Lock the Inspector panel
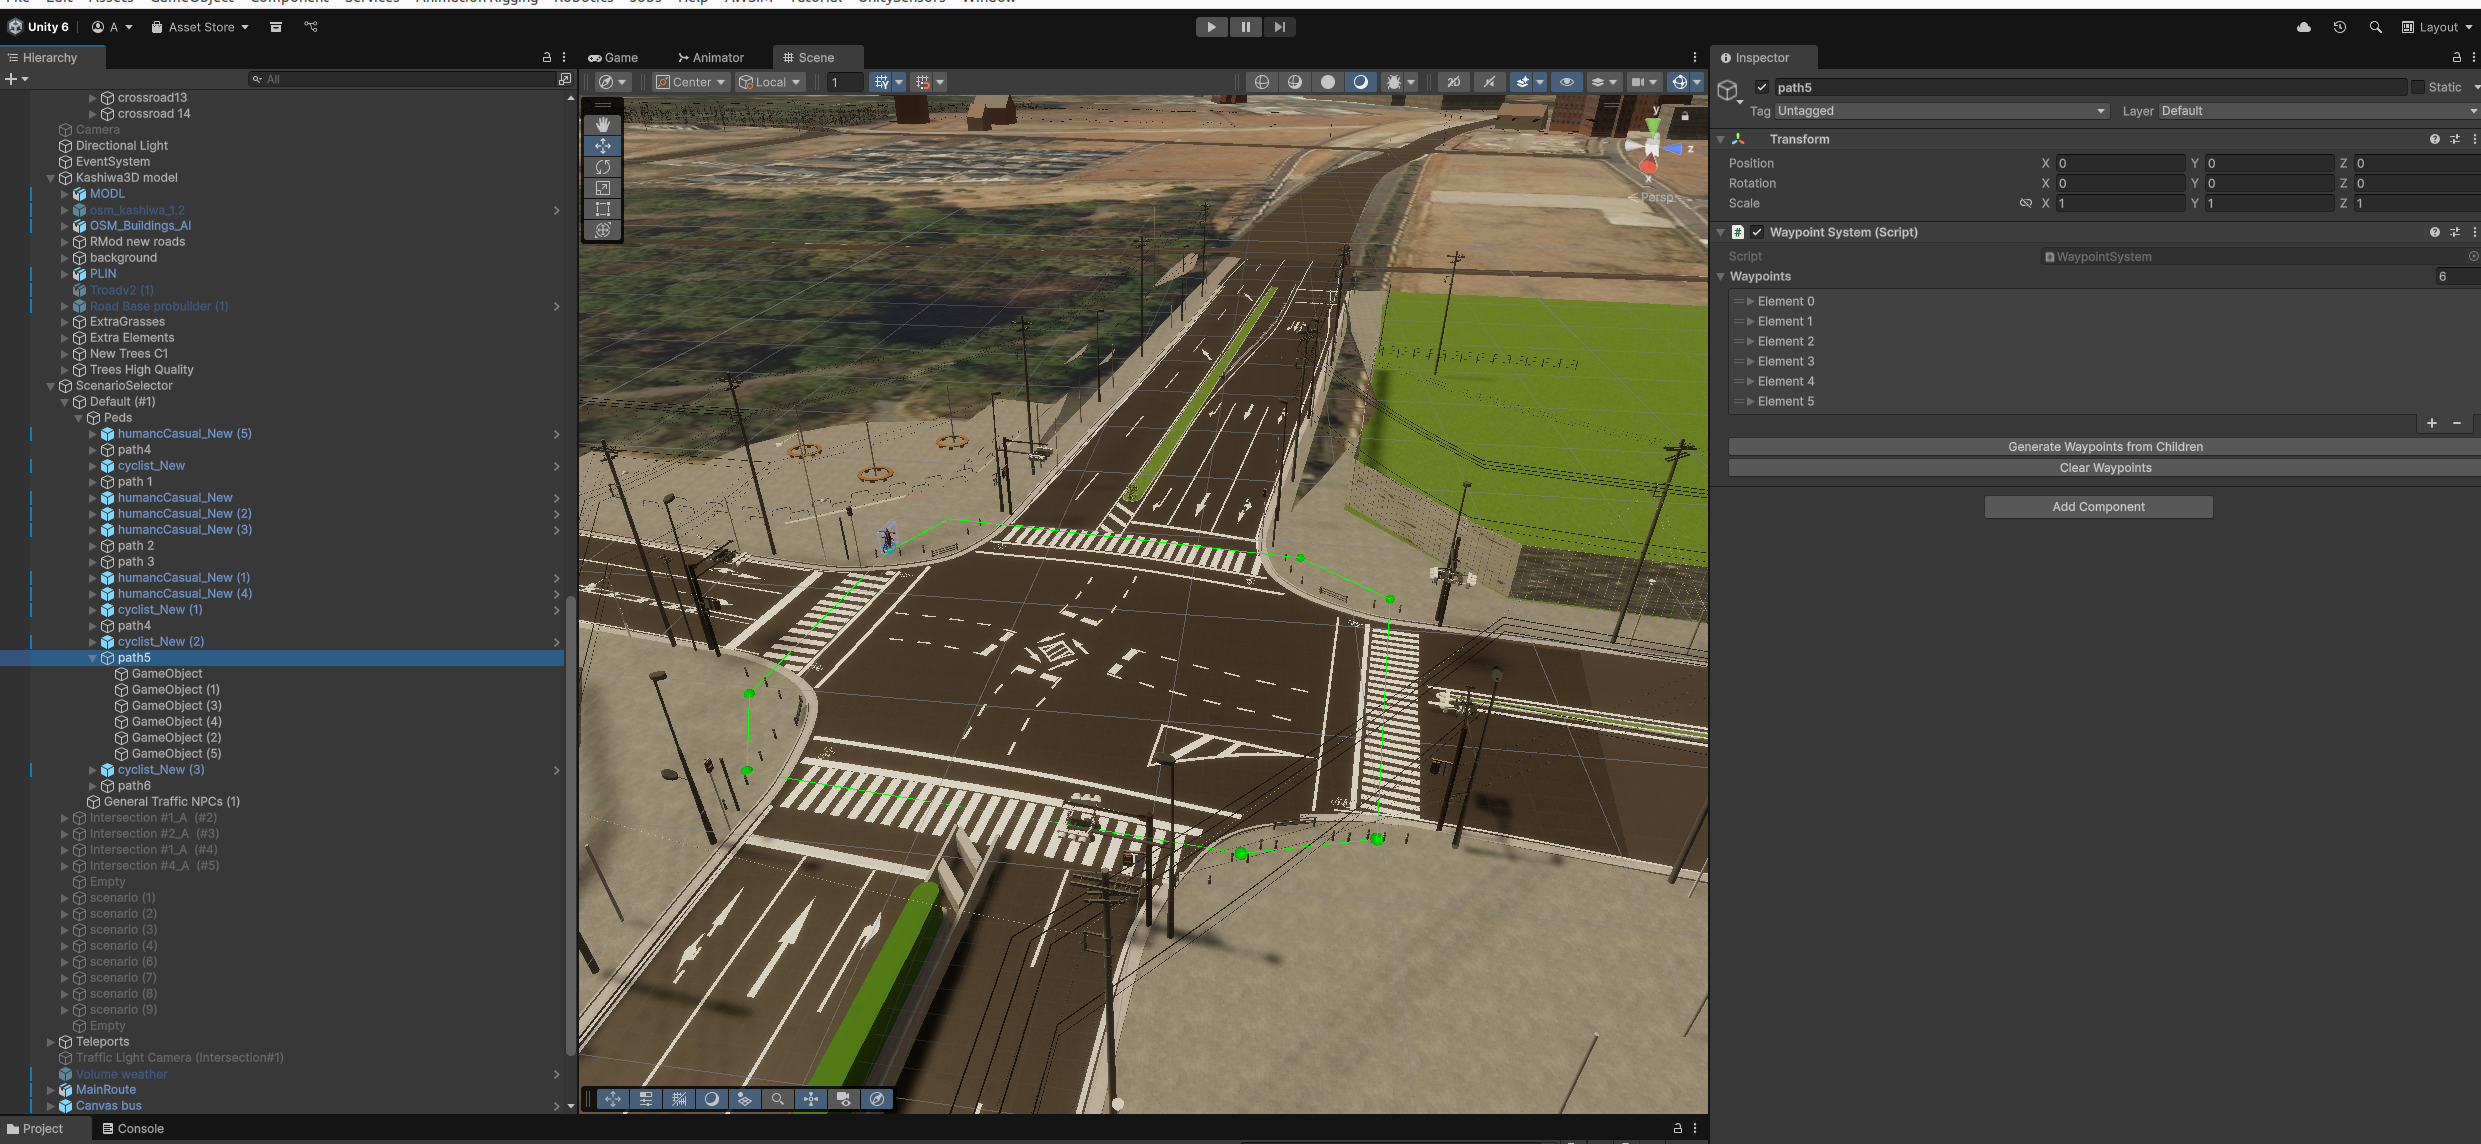Viewport: 2481px width, 1144px height. (2456, 57)
